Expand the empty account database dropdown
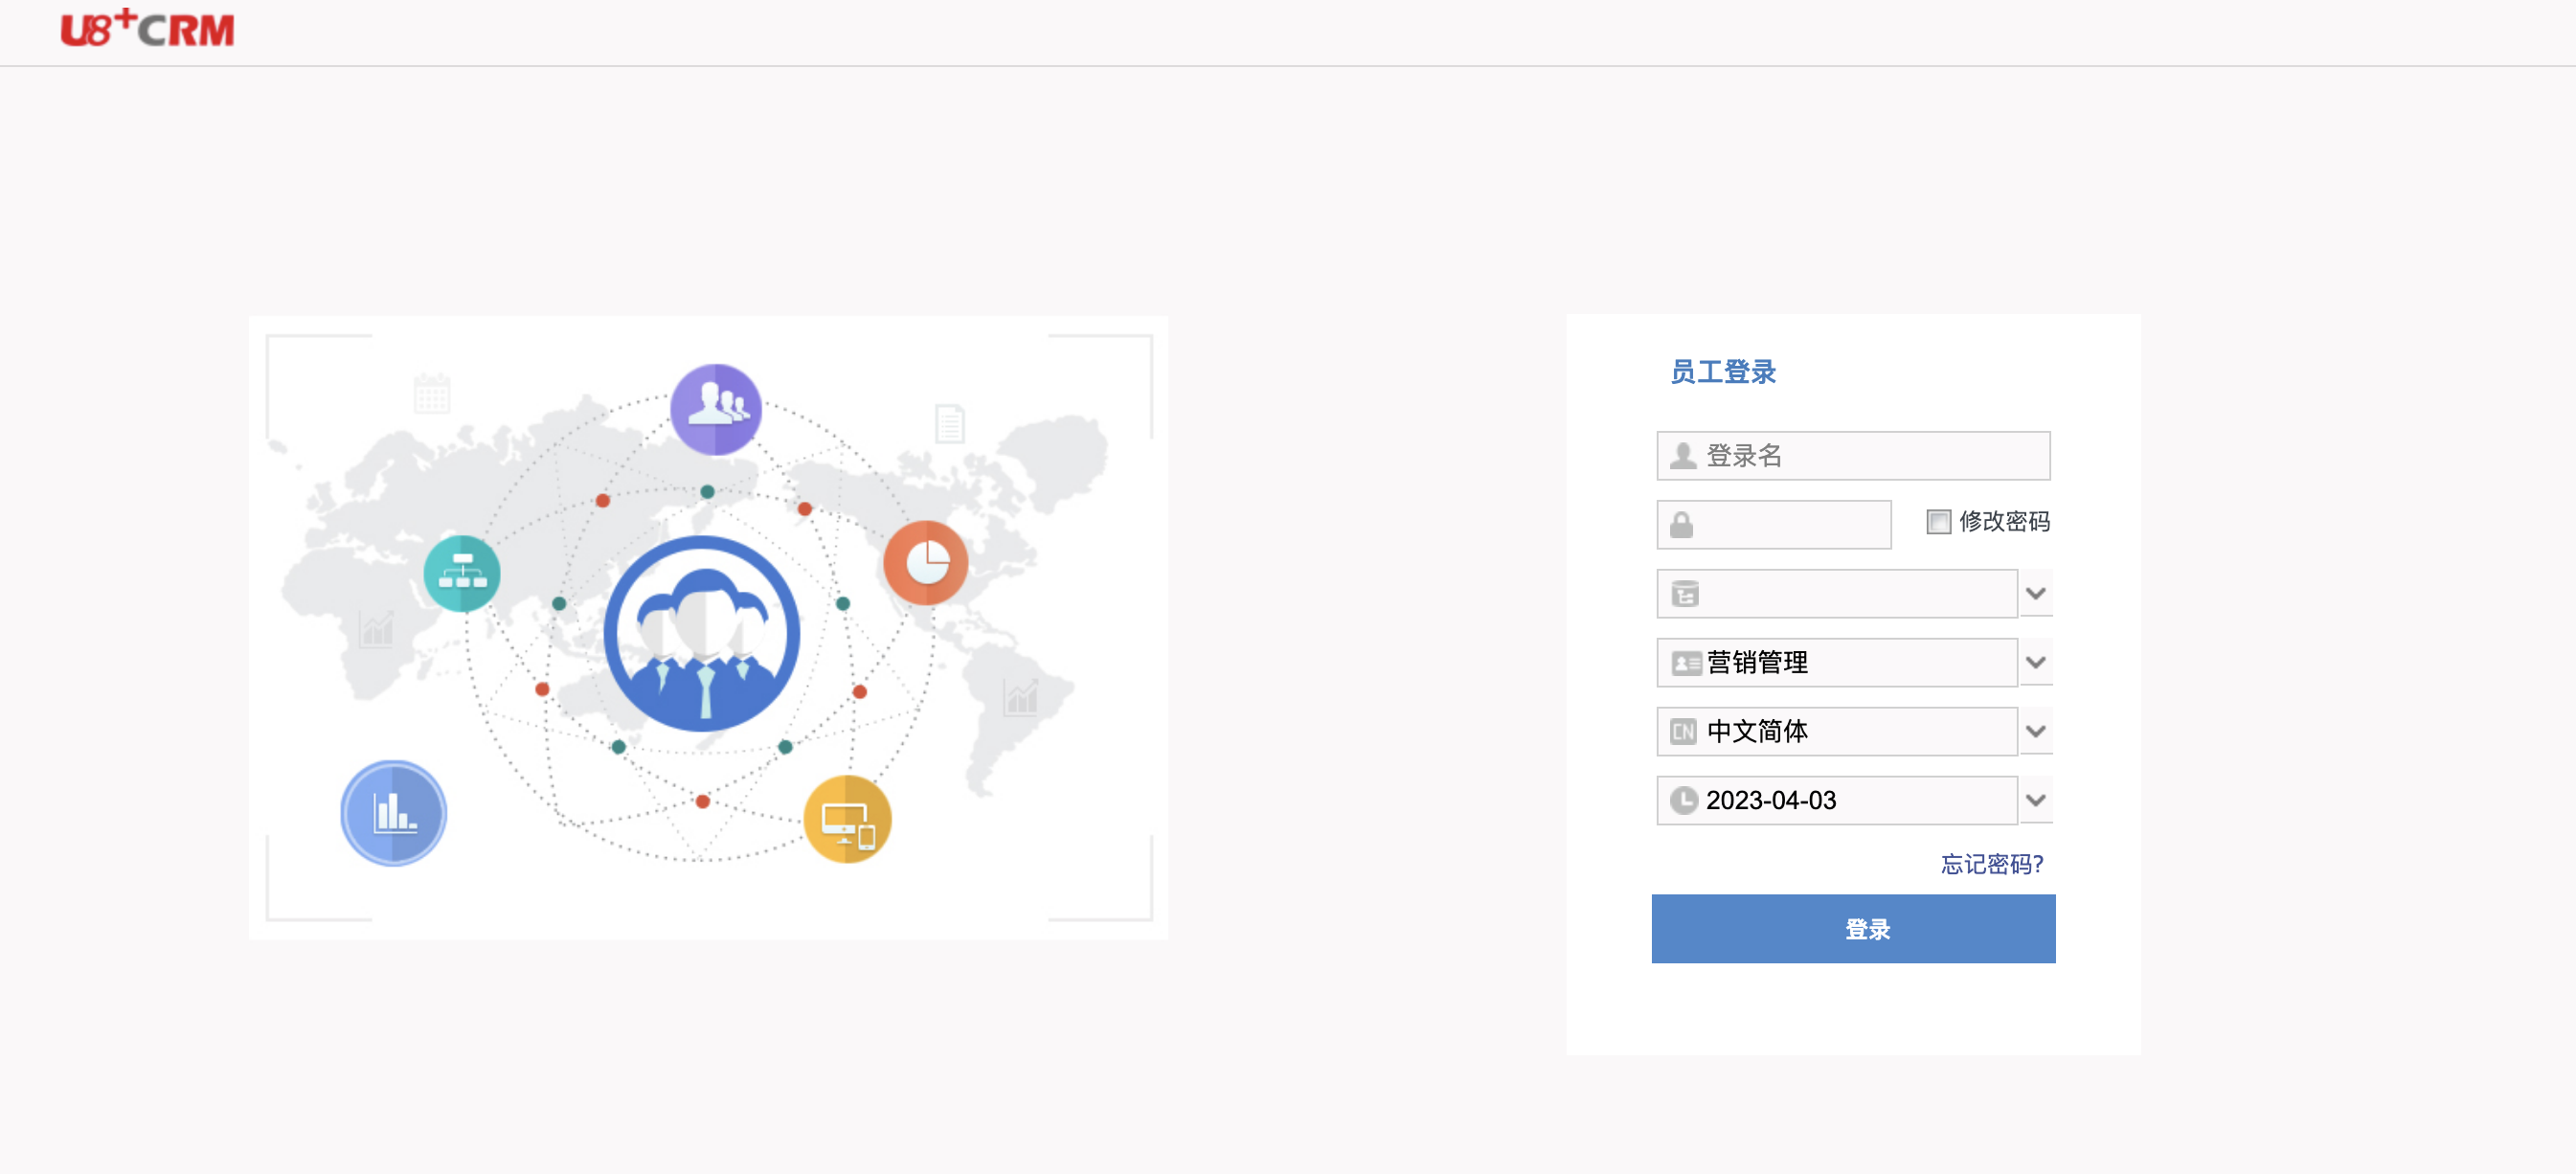 pyautogui.click(x=2035, y=594)
